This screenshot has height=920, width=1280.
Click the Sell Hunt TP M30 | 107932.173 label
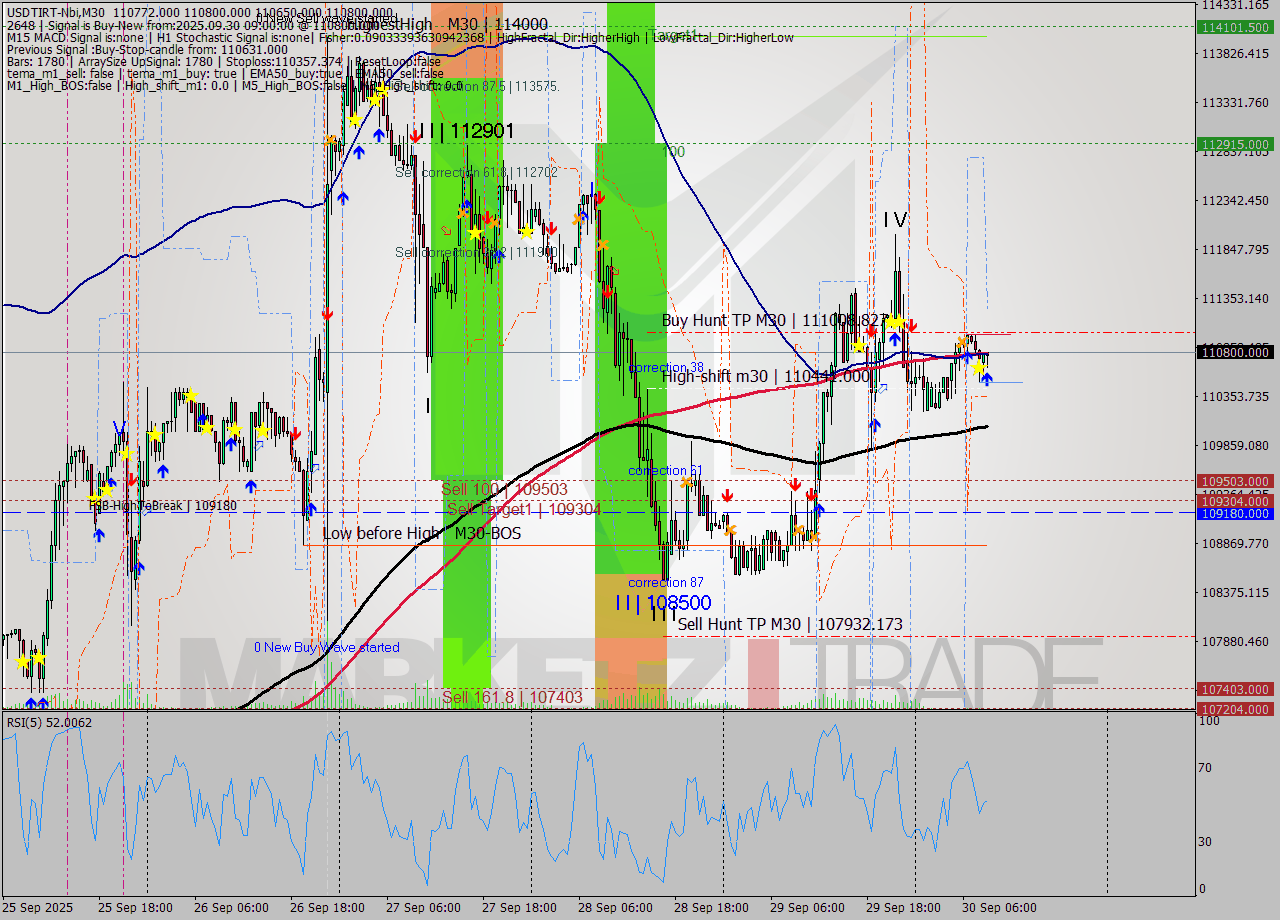tap(790, 624)
